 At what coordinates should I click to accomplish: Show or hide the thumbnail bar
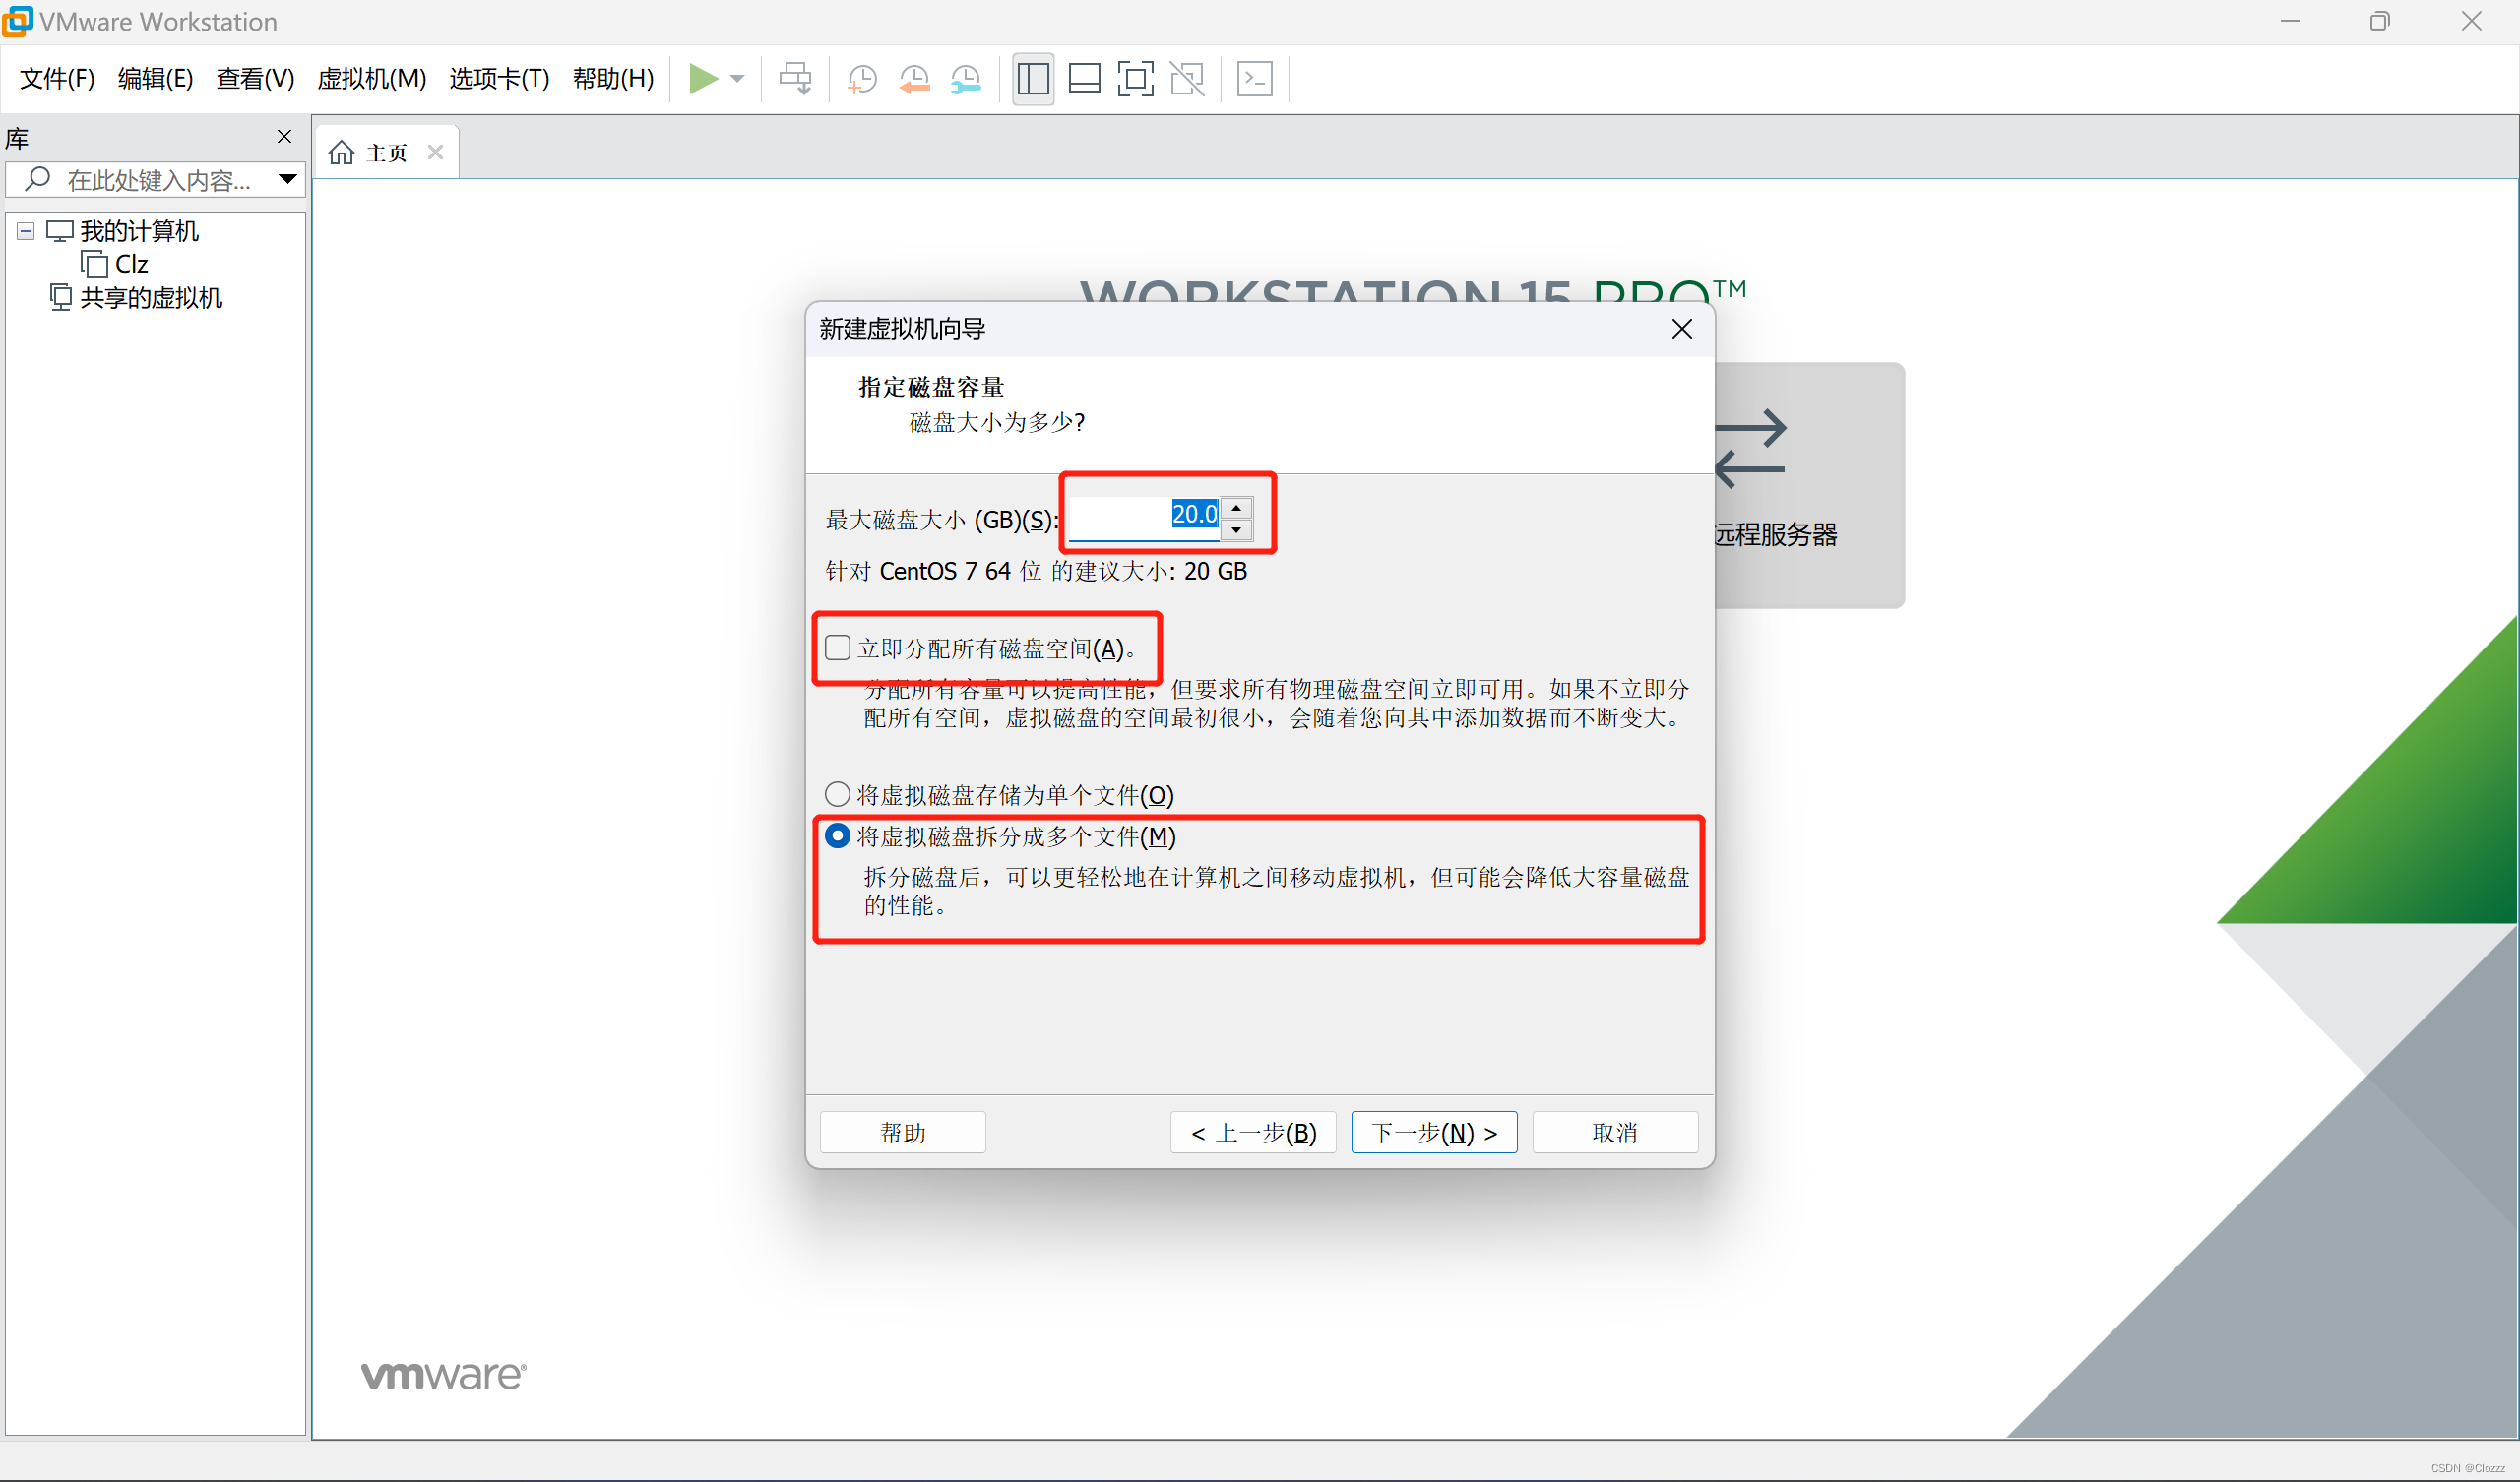(x=1084, y=79)
